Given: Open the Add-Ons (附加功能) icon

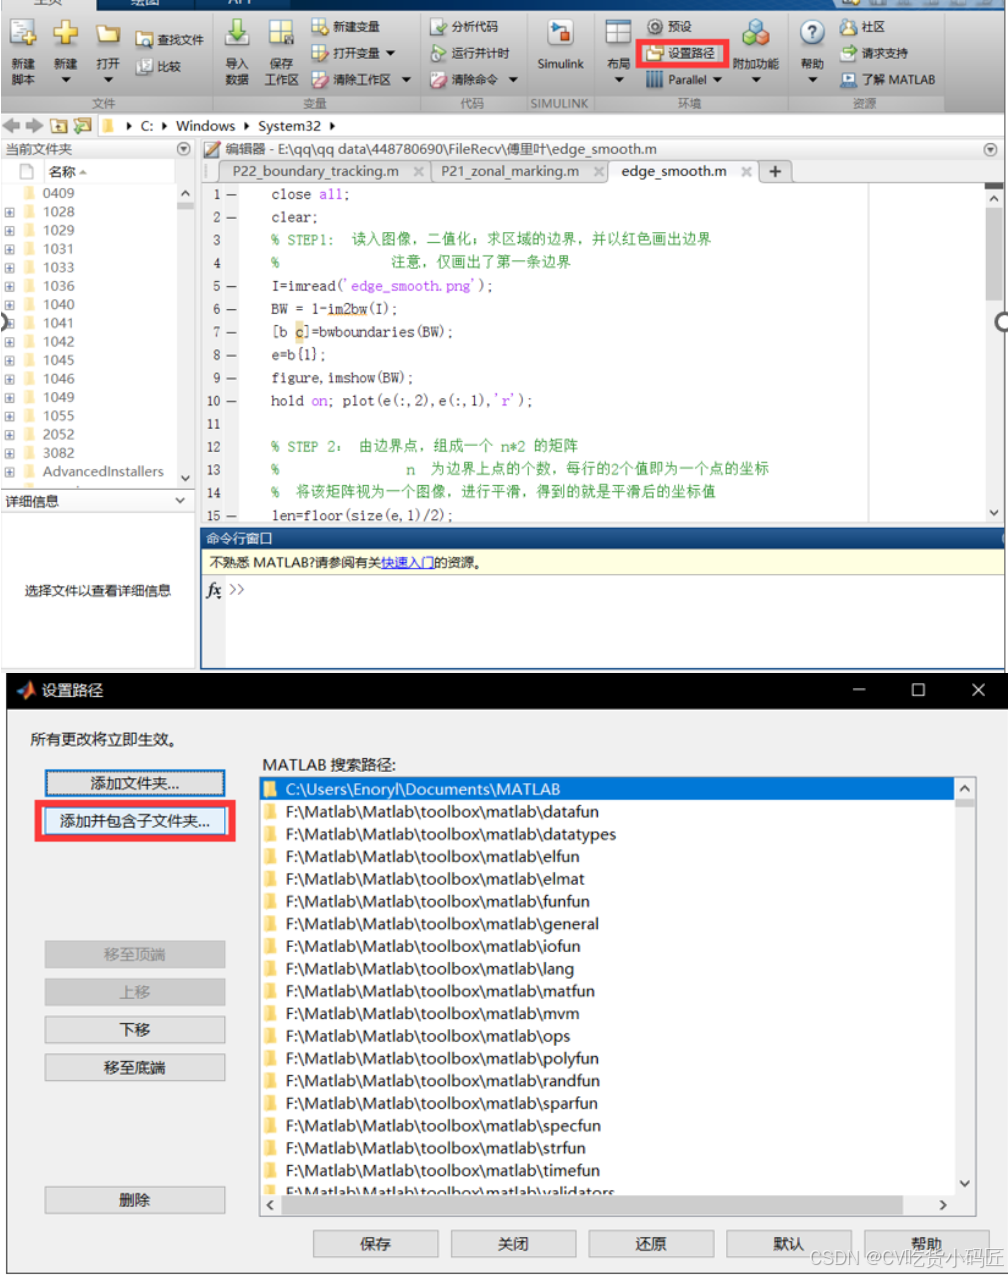Looking at the screenshot, I should (755, 35).
